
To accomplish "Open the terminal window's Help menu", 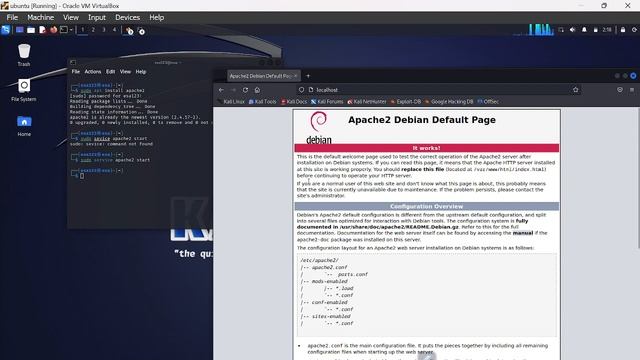I will (x=141, y=71).
